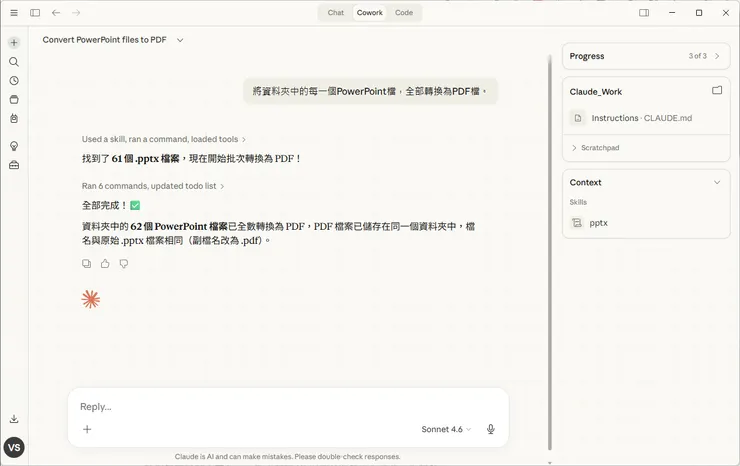Open the projects box icon in sidebar
This screenshot has height=466, width=740.
coord(14,100)
